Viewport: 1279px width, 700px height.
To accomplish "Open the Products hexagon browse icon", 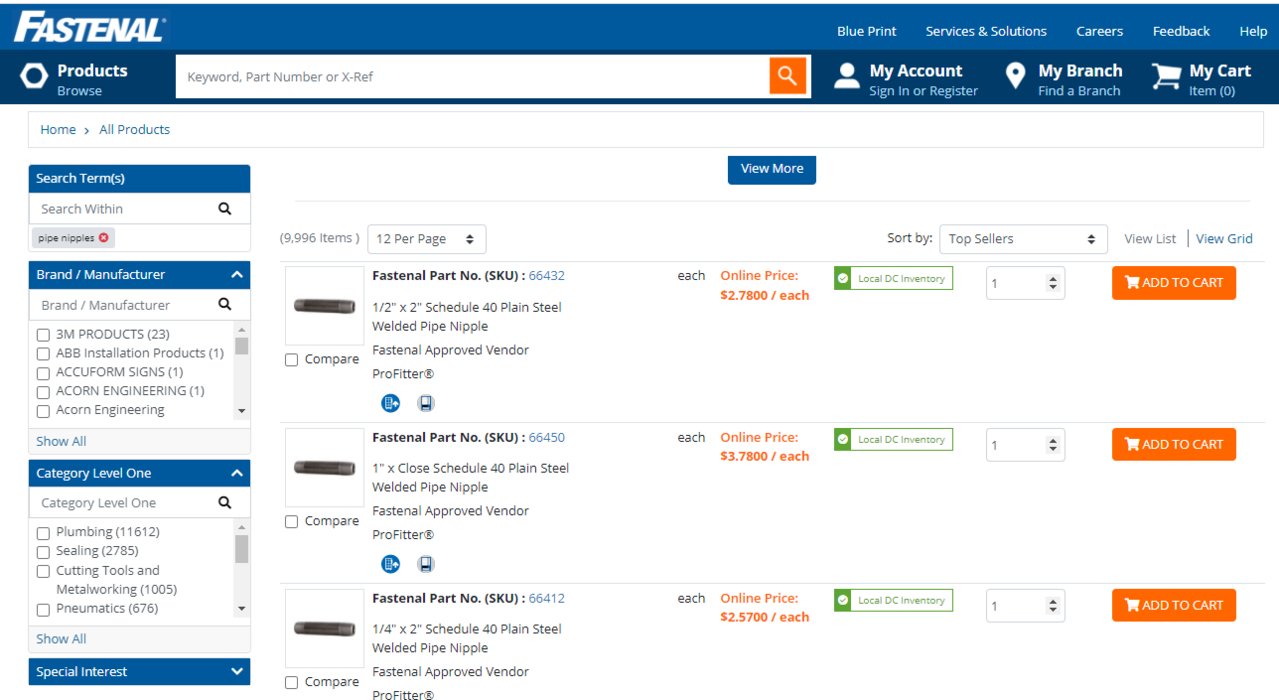I will coord(34,77).
